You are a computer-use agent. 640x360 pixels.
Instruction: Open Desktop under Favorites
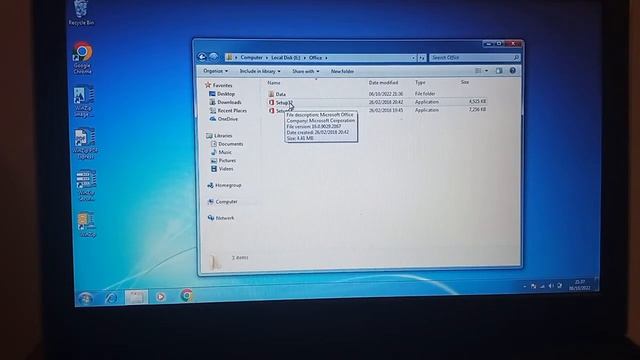(x=226, y=94)
